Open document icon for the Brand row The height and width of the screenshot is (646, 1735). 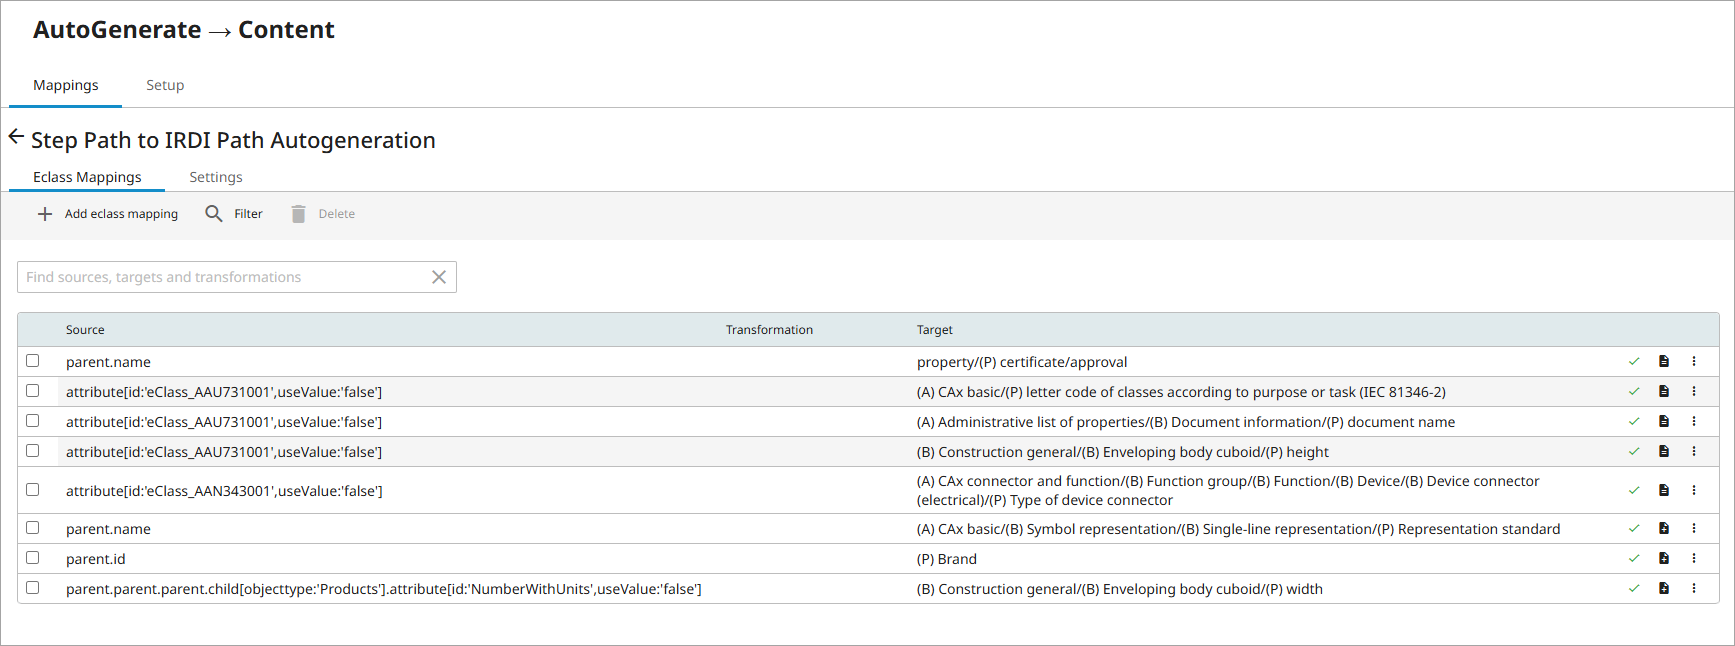(x=1664, y=559)
